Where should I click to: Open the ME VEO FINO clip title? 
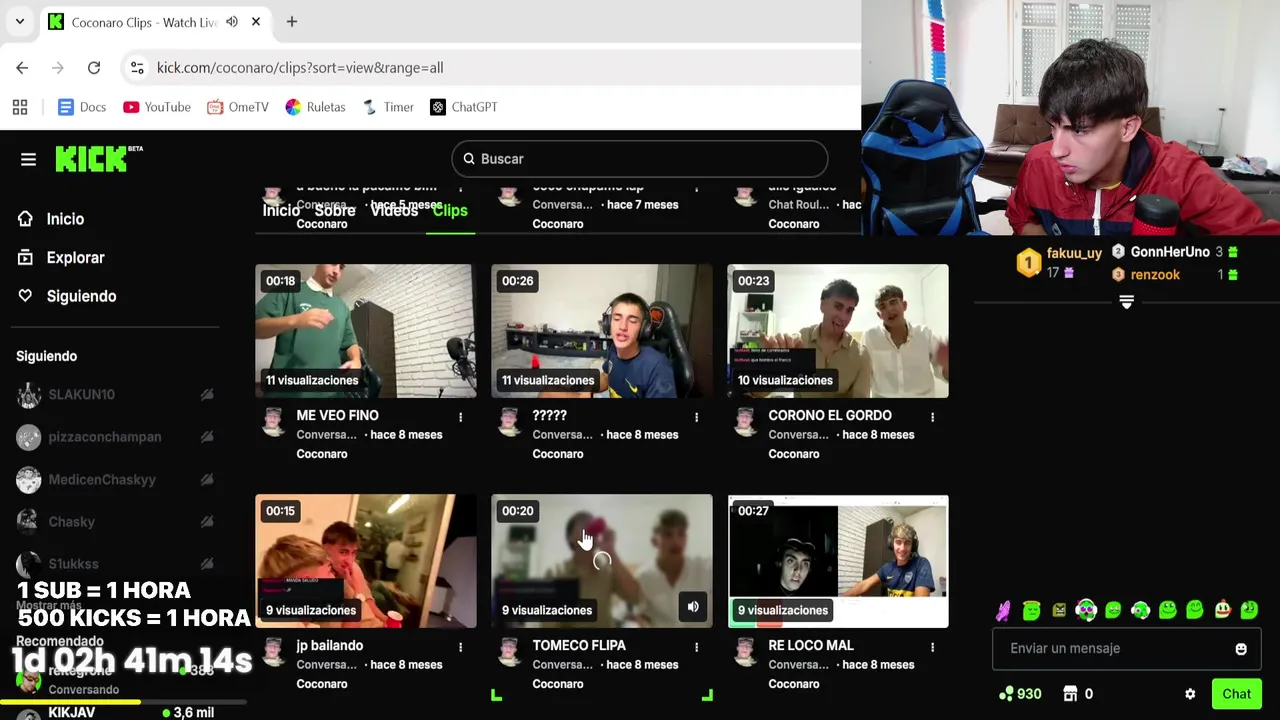coord(337,416)
